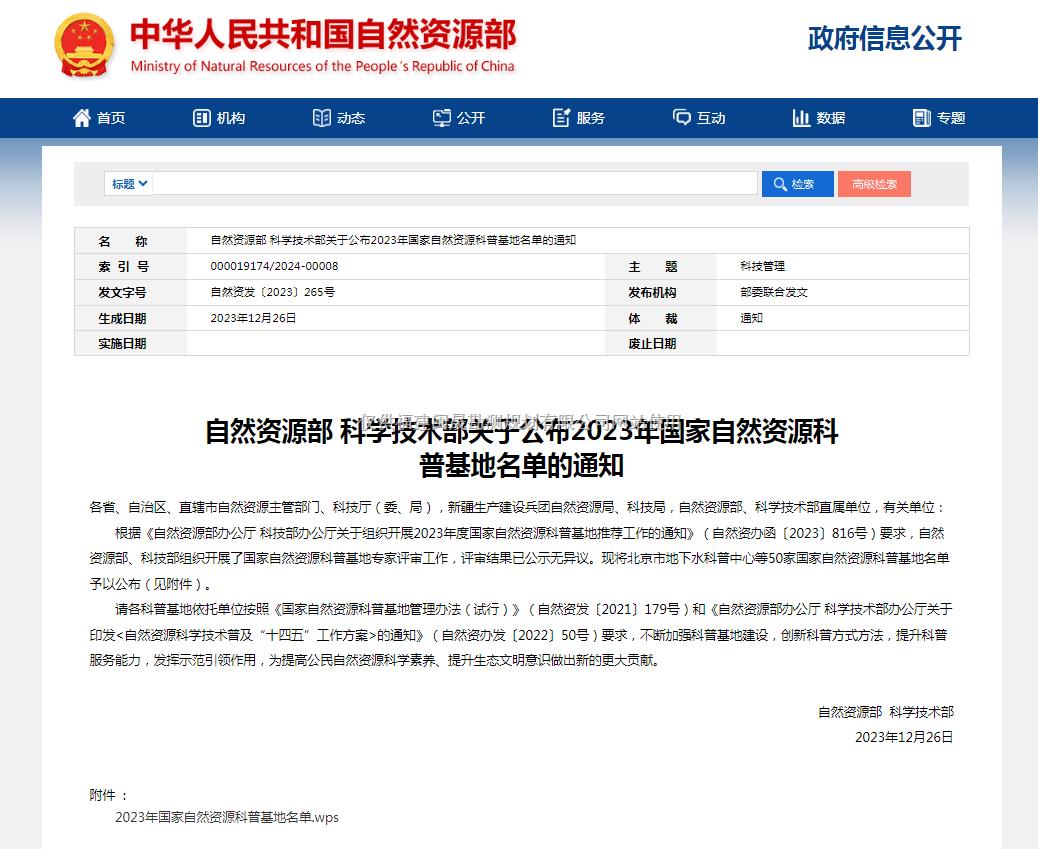
Task: Open the 数据 menu item
Action: click(x=819, y=118)
